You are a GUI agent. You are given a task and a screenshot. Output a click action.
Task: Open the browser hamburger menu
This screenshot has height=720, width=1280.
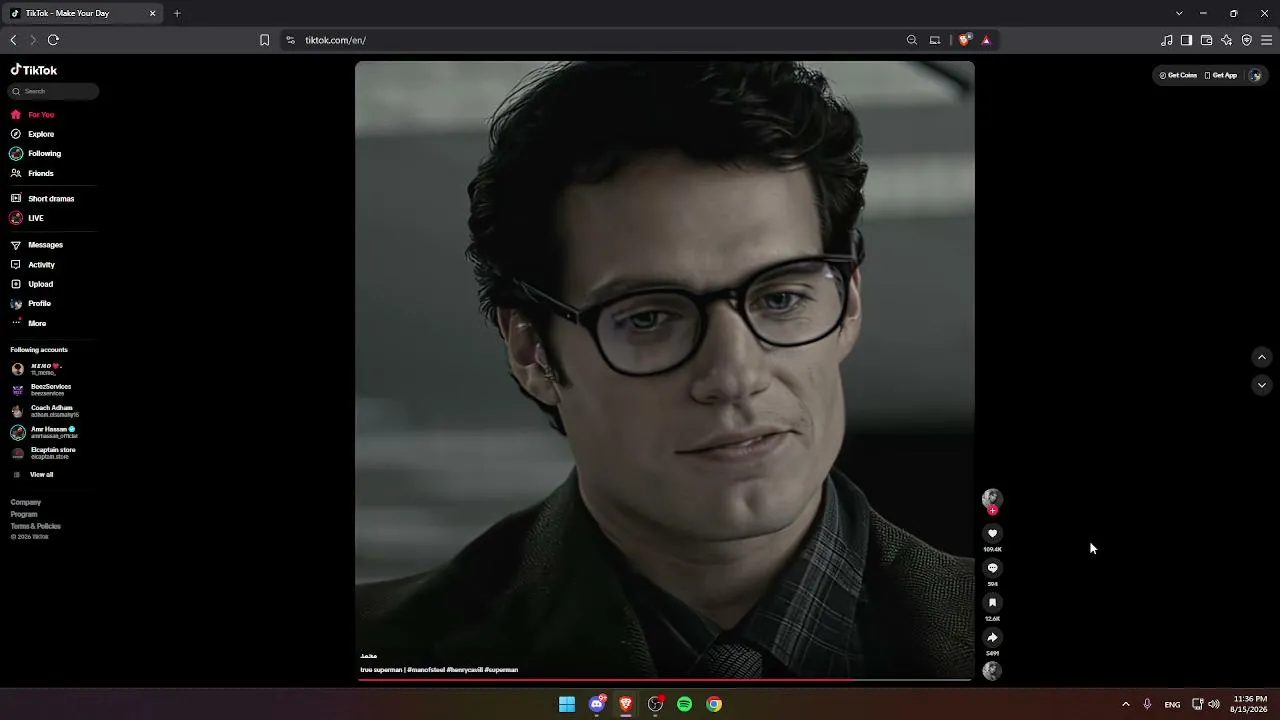[x=1267, y=40]
